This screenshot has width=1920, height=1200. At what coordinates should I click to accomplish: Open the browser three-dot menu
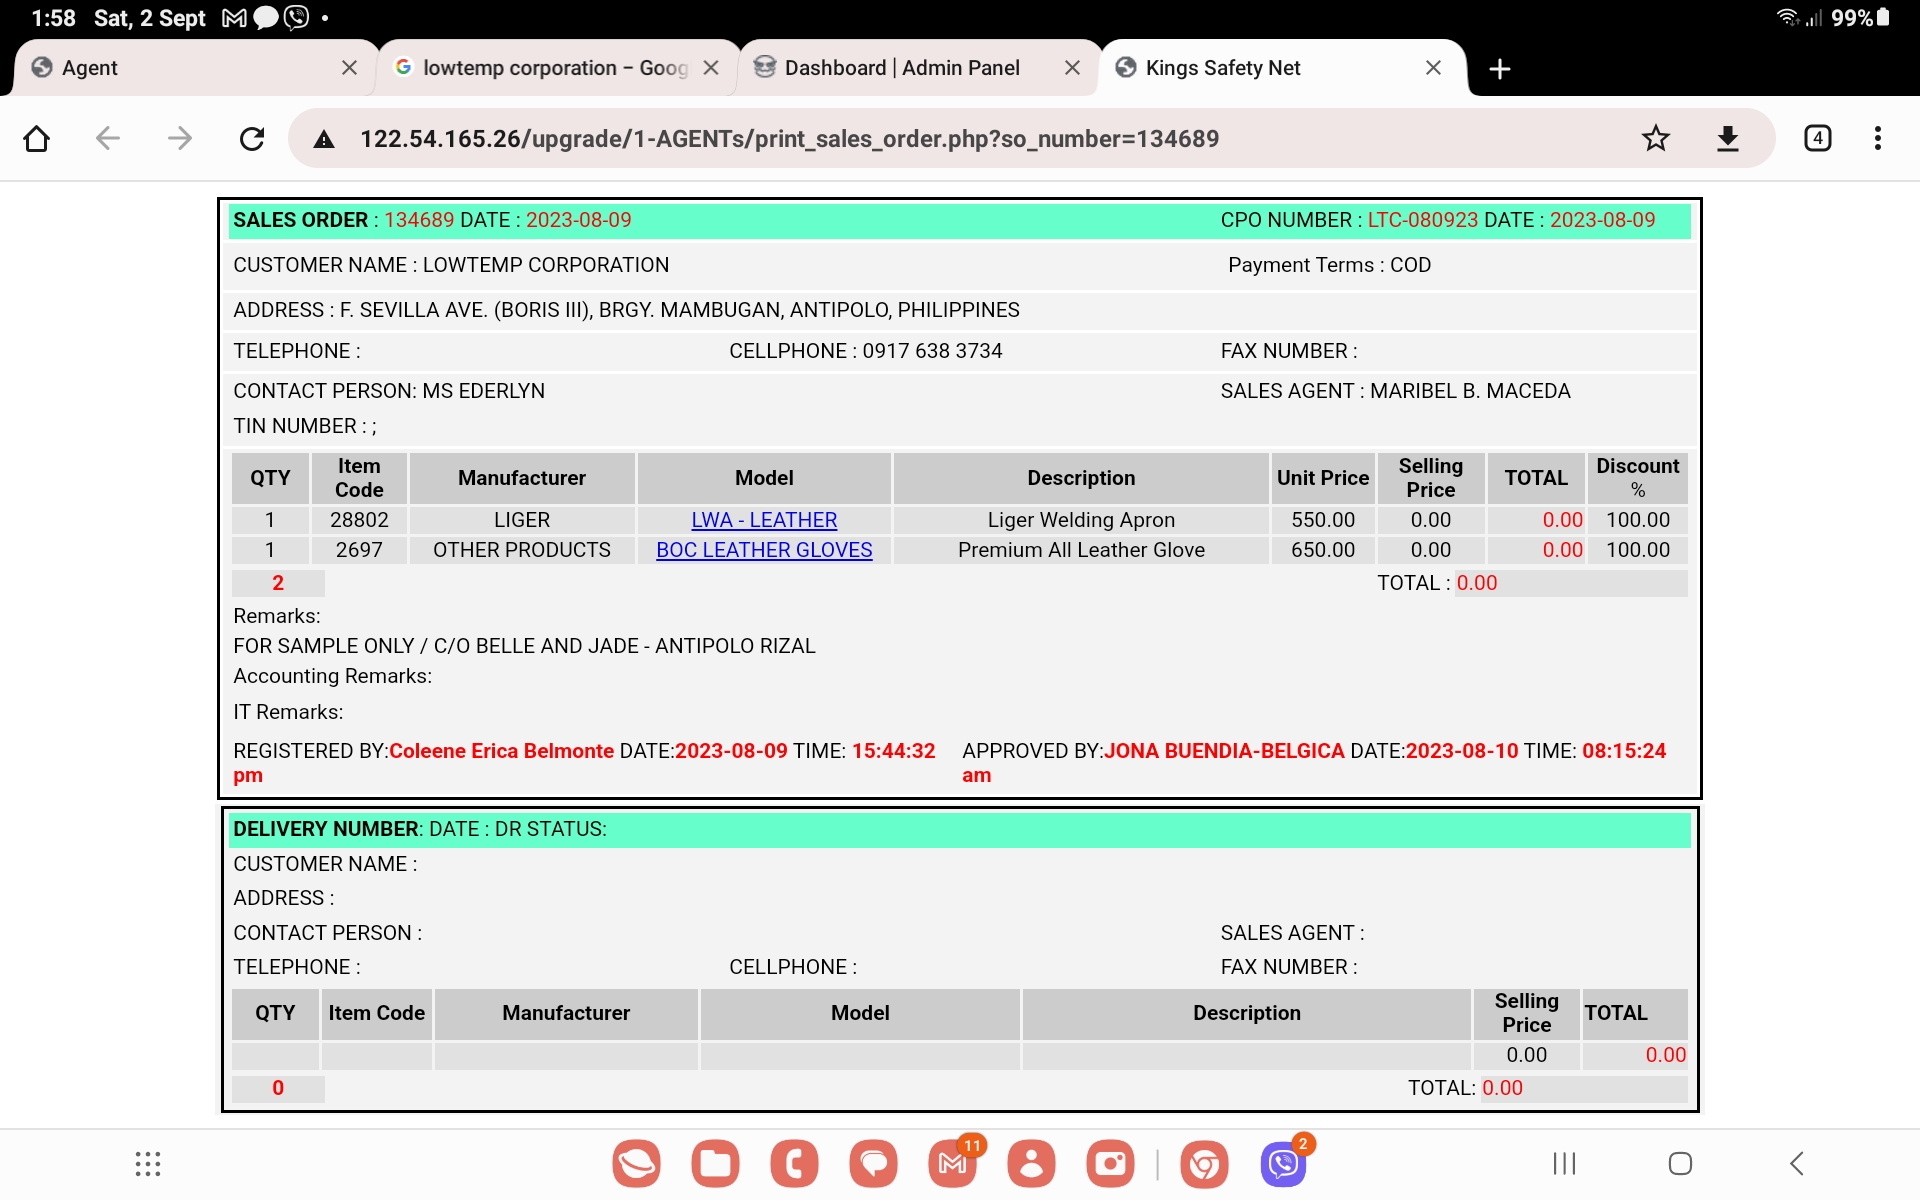[1878, 138]
